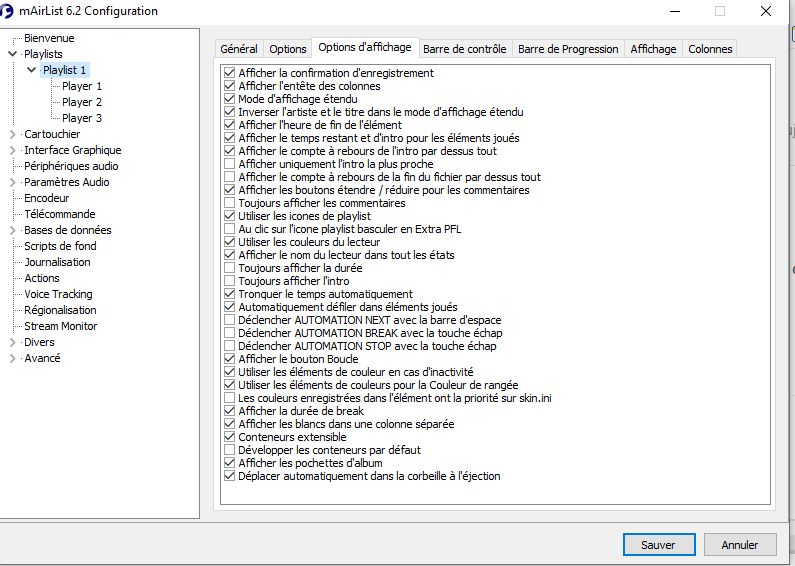This screenshot has width=795, height=566.
Task: Expand the Bases de données node
Action: 13,230
